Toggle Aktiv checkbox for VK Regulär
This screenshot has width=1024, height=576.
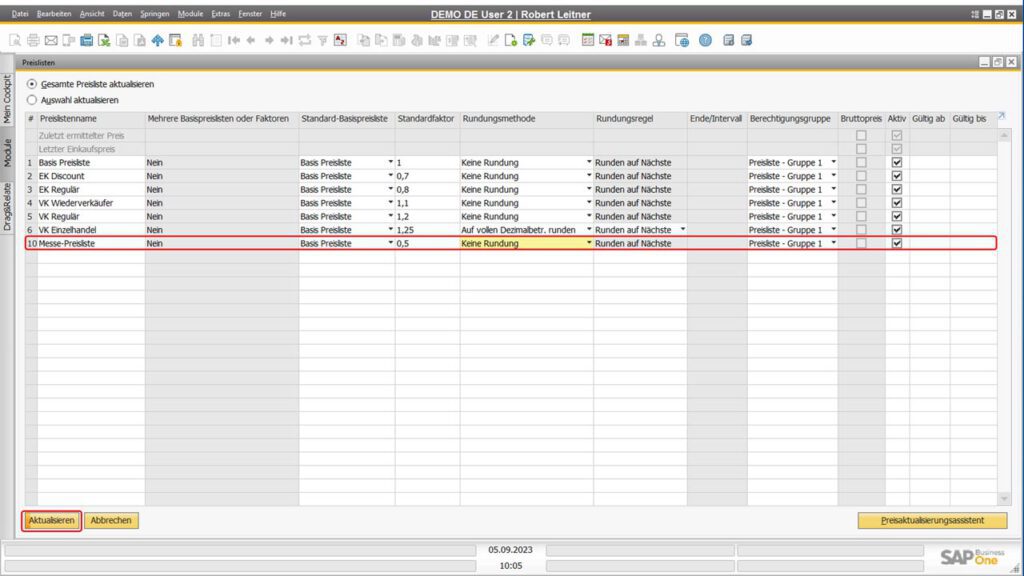point(897,216)
